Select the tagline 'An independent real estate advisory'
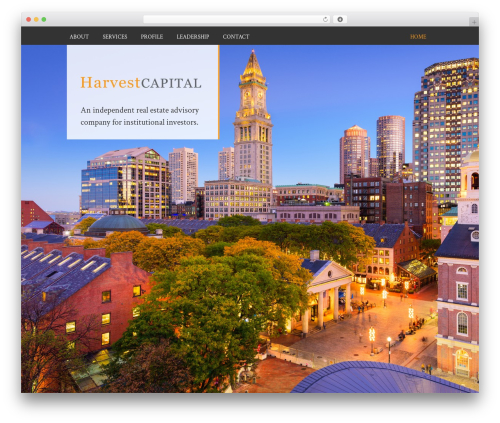This screenshot has height=423, width=500. point(140,110)
